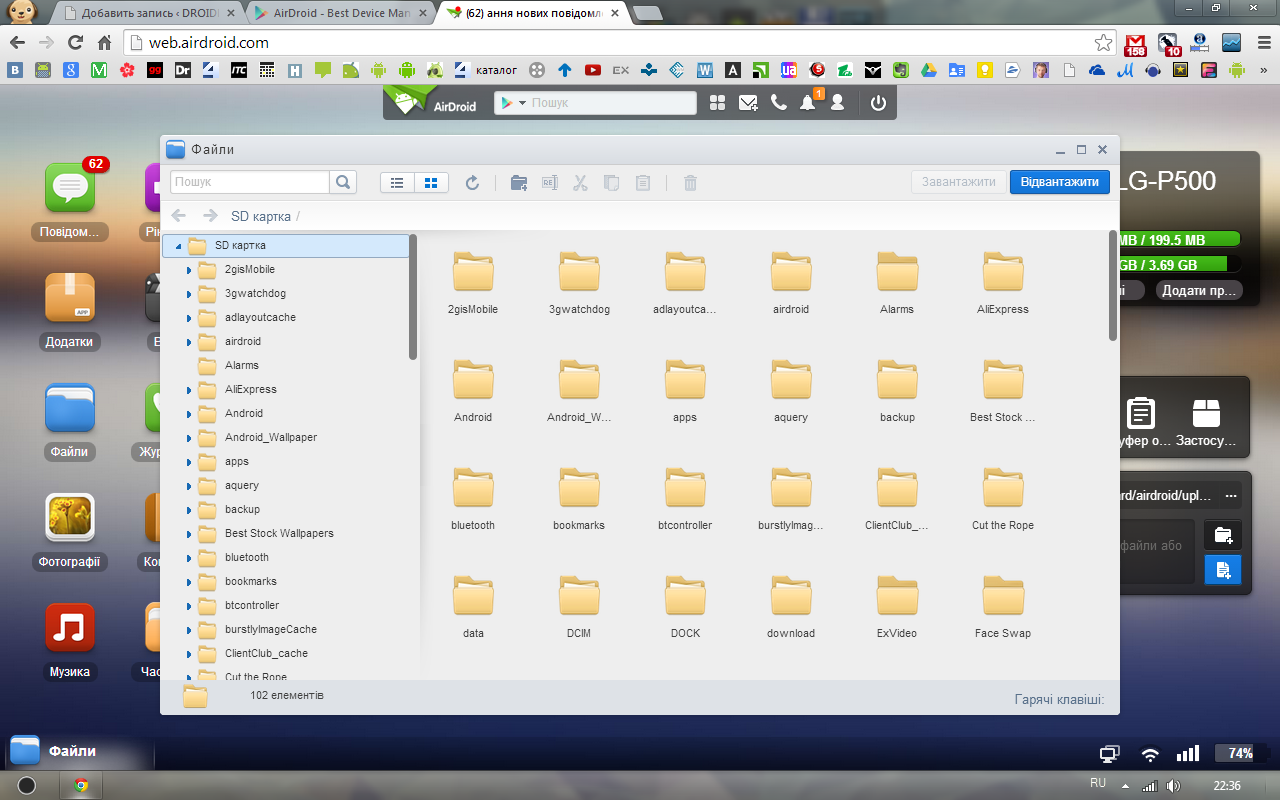Image resolution: width=1280 pixels, height=800 pixels.
Task: Reload page with browser refresh button
Action: (75, 43)
